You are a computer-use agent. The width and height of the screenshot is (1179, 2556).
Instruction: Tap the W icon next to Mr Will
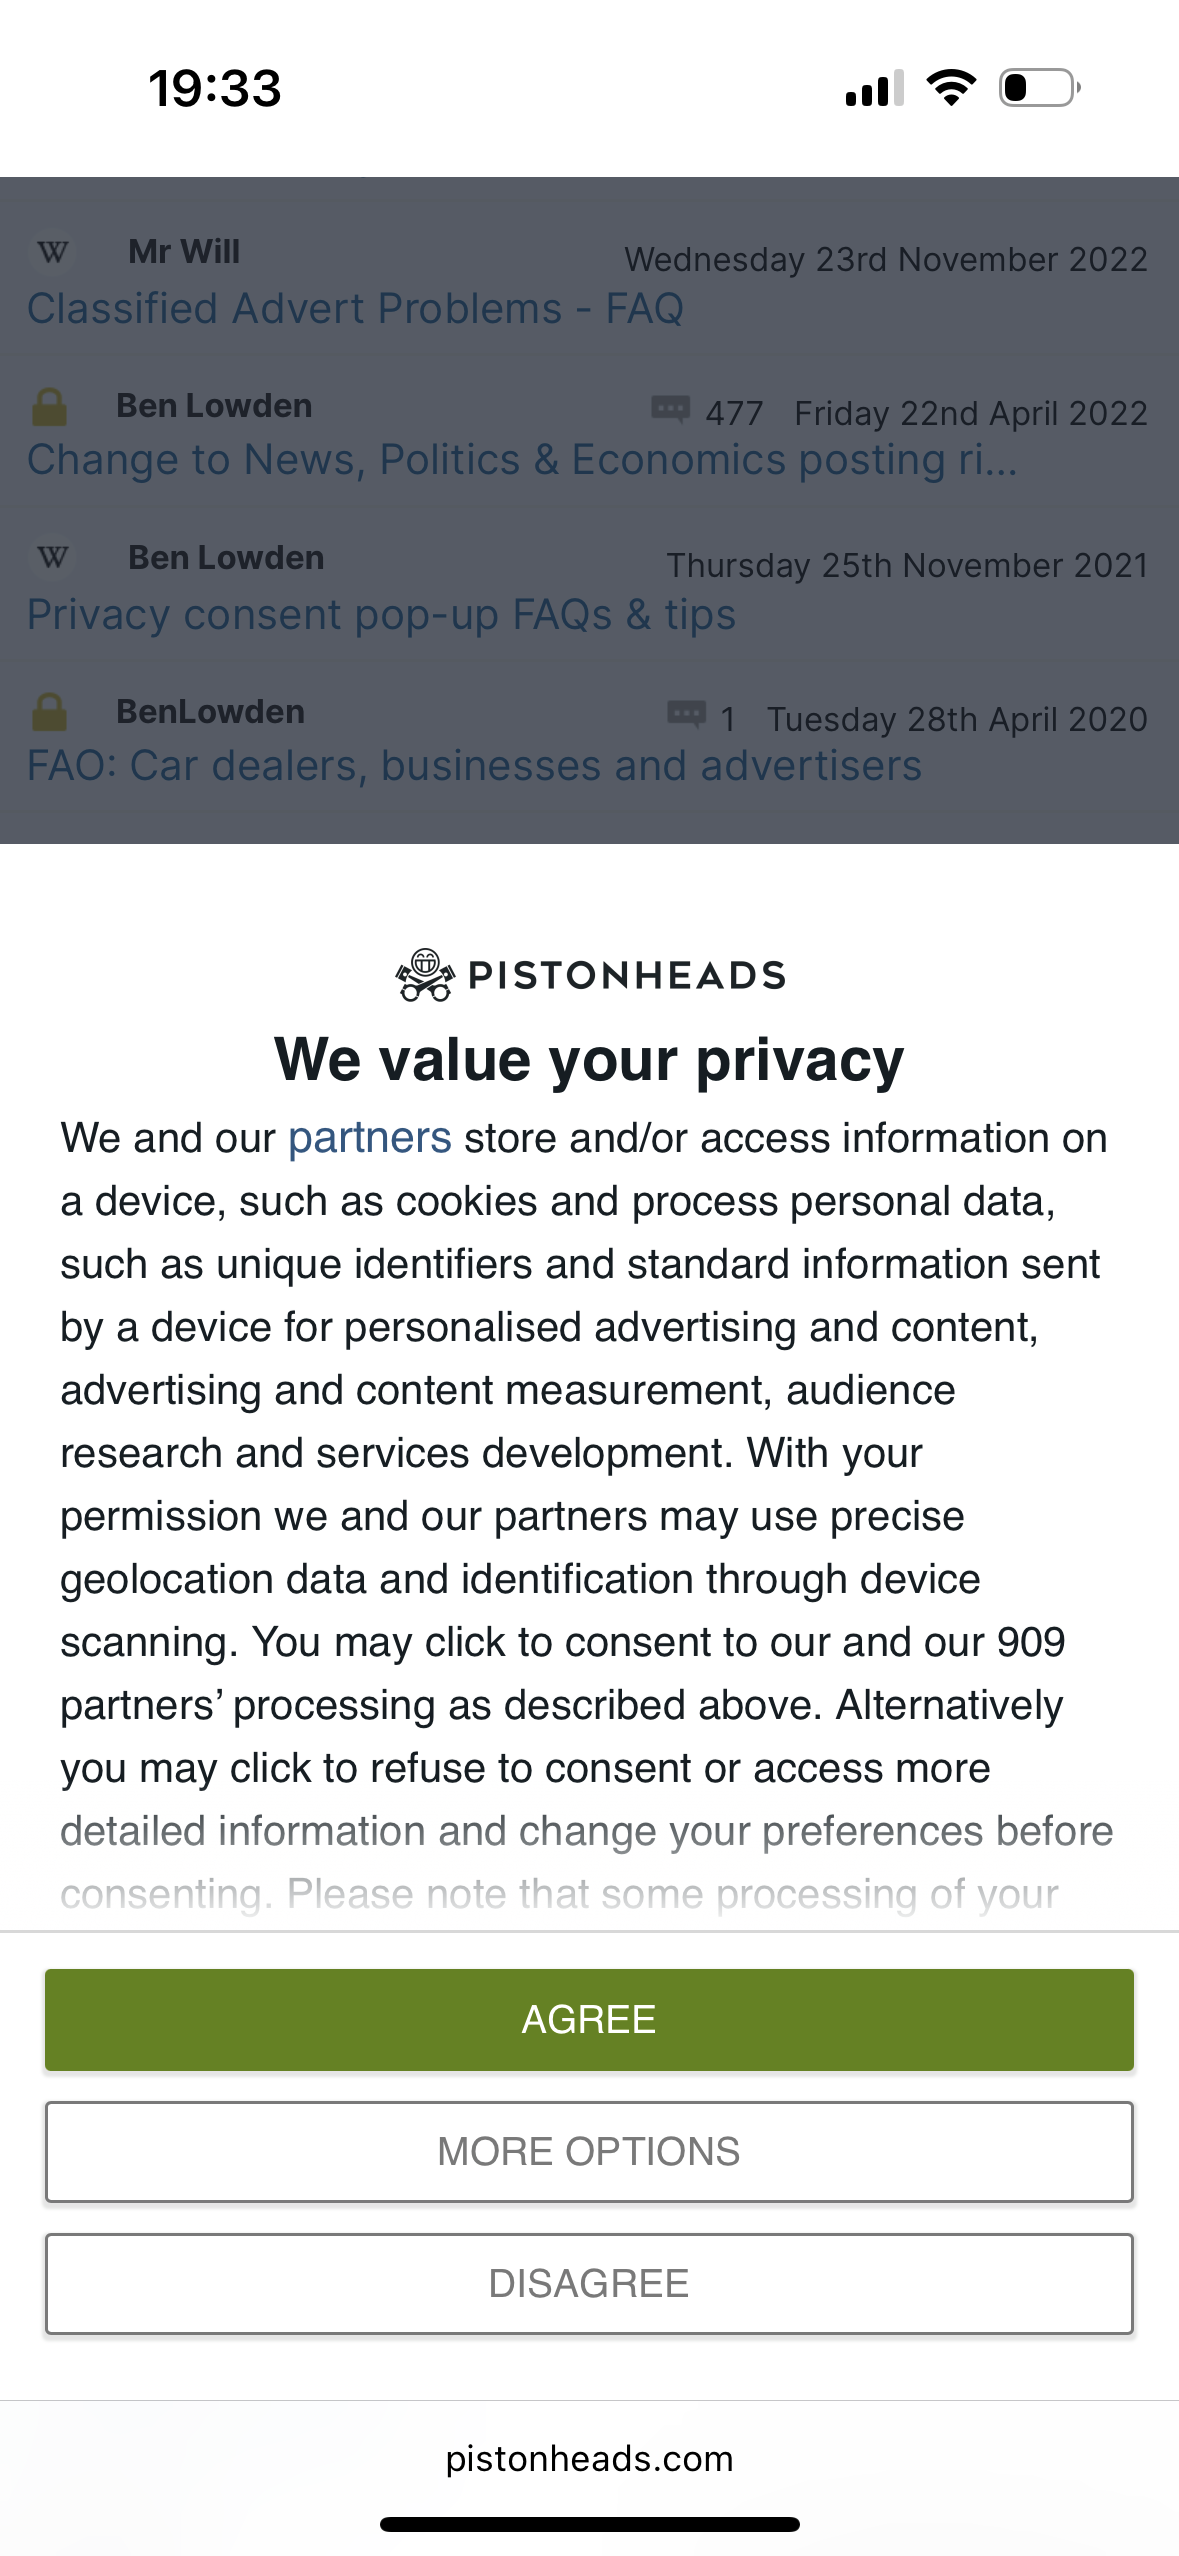(x=53, y=252)
